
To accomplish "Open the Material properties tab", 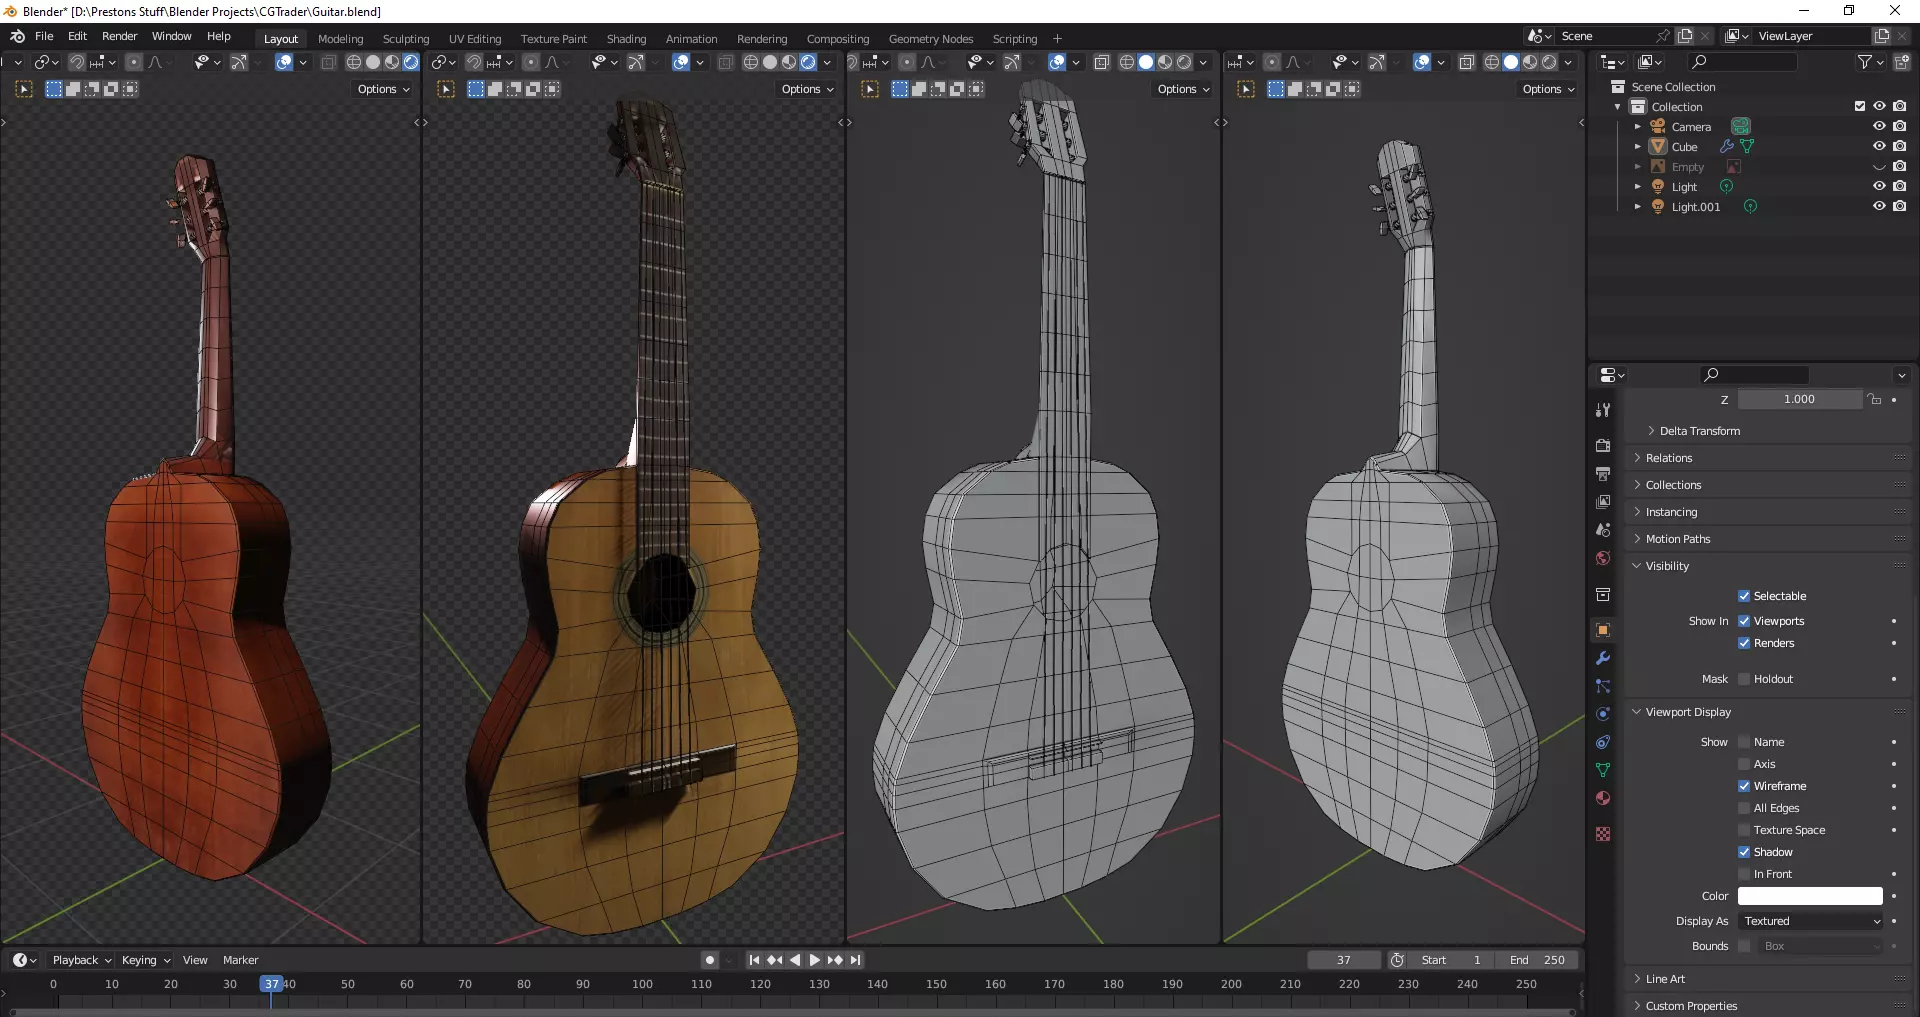I will click(1603, 798).
